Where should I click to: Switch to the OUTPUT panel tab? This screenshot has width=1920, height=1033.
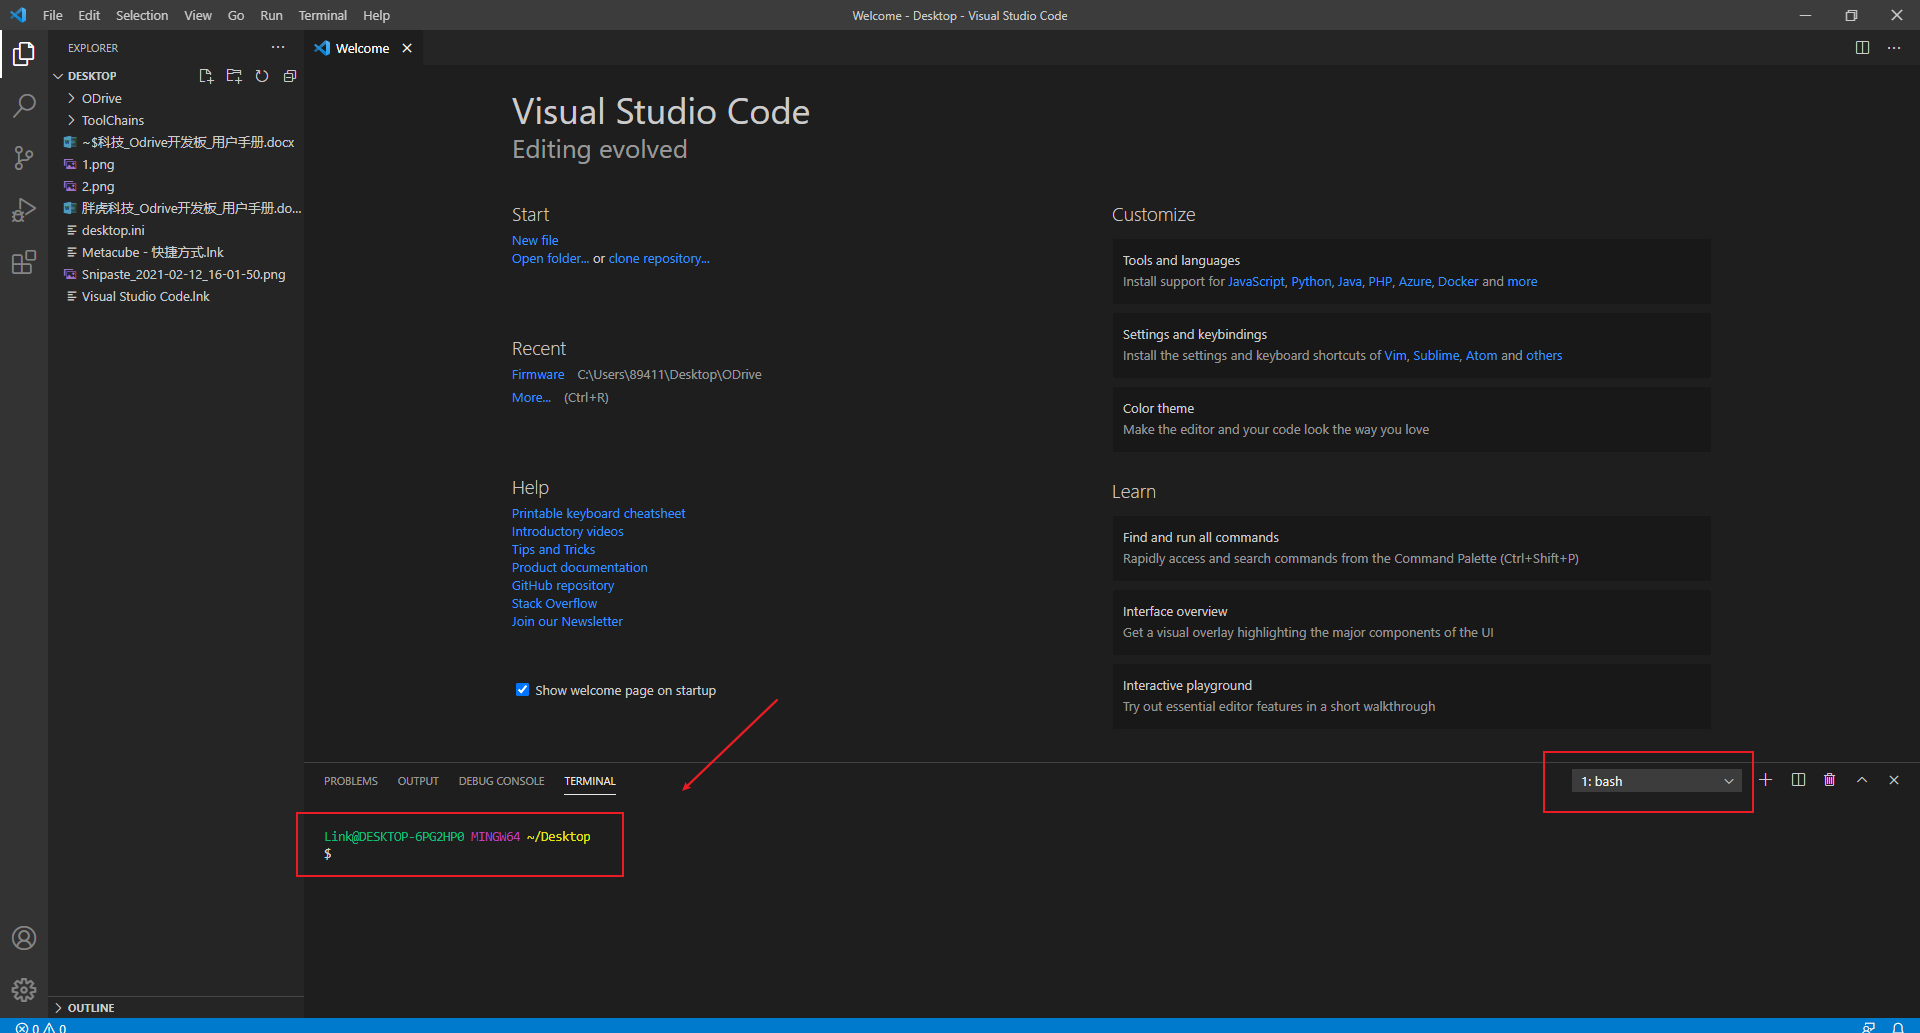418,781
